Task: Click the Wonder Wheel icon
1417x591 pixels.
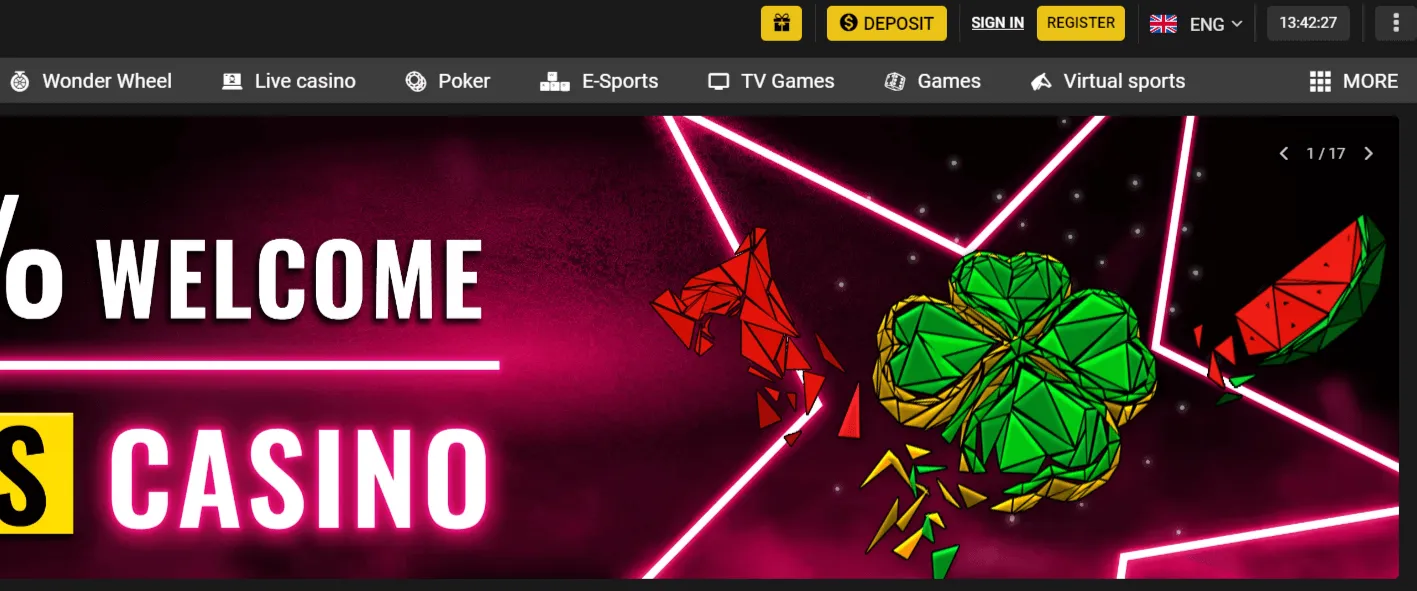Action: point(19,82)
